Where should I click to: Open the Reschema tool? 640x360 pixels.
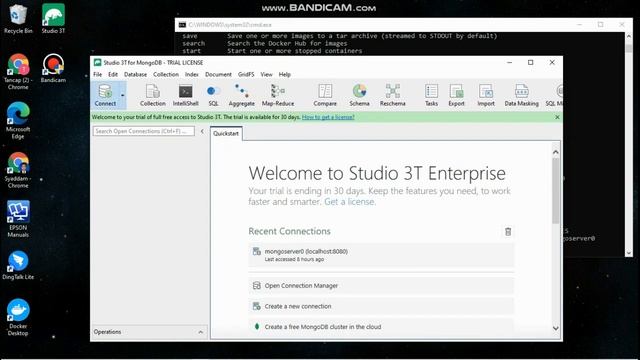(392, 95)
